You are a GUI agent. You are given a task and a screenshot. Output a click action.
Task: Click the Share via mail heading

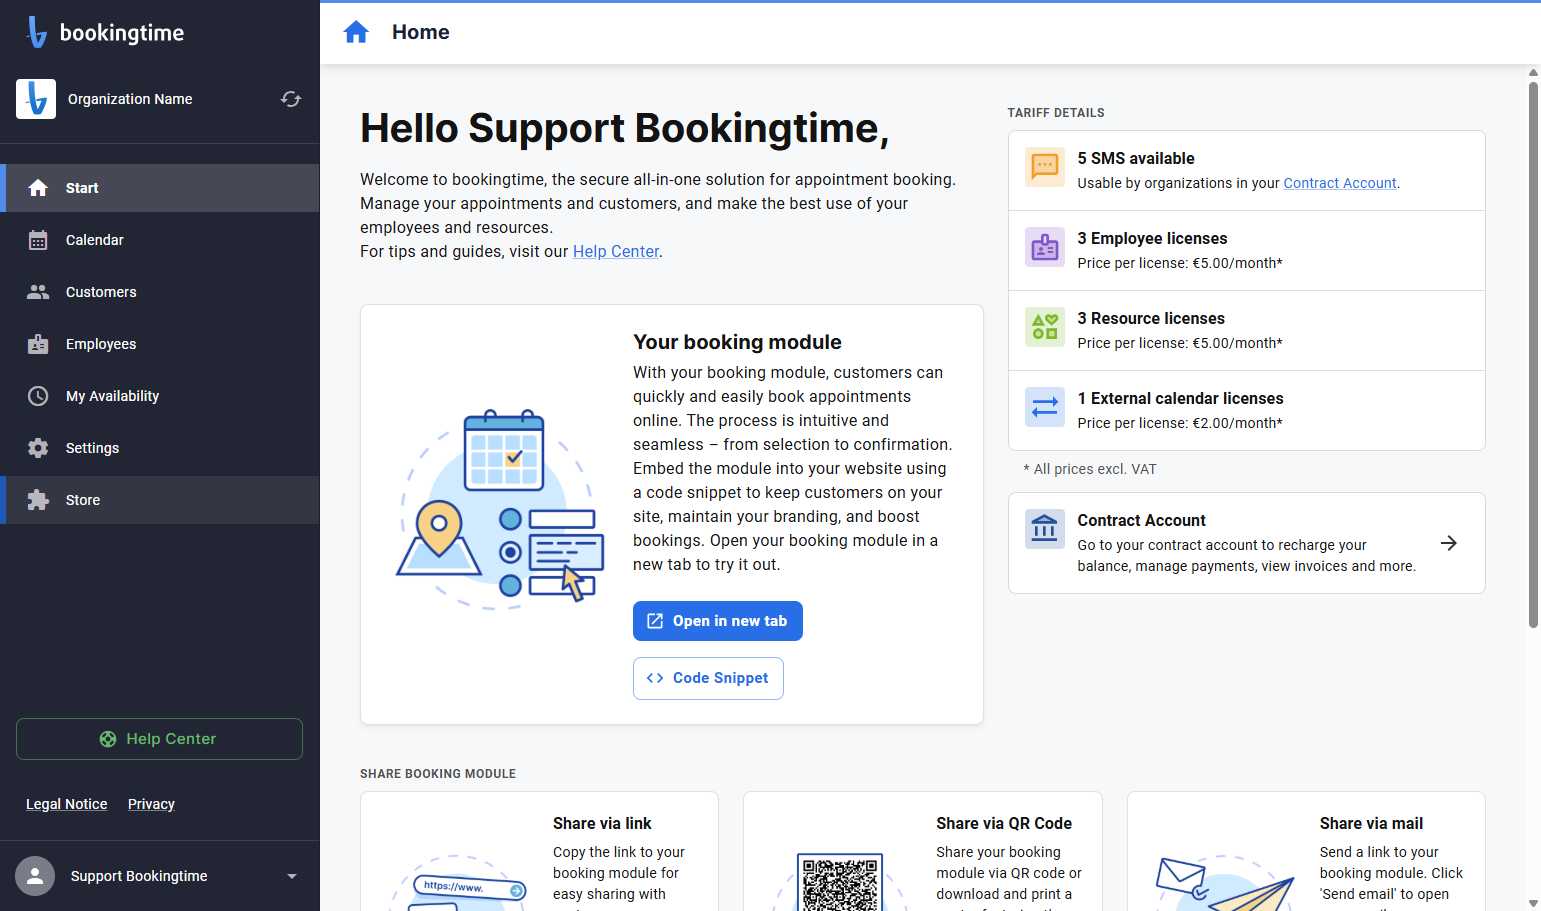[1371, 823]
